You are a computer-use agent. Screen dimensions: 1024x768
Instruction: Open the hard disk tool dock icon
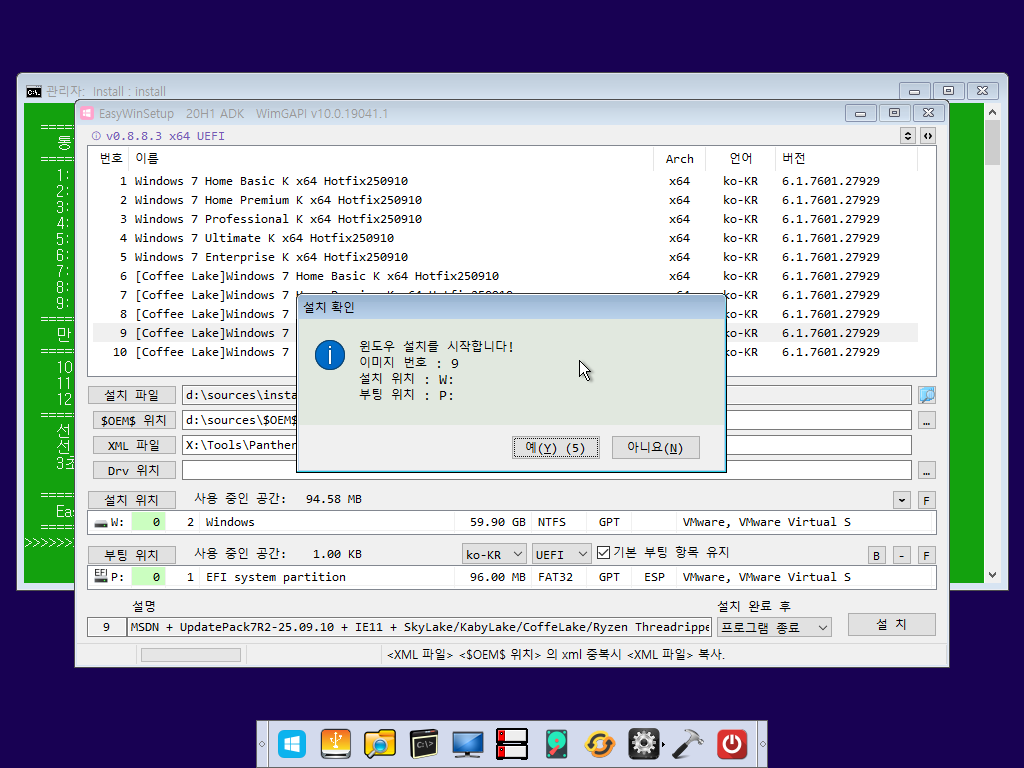point(556,744)
